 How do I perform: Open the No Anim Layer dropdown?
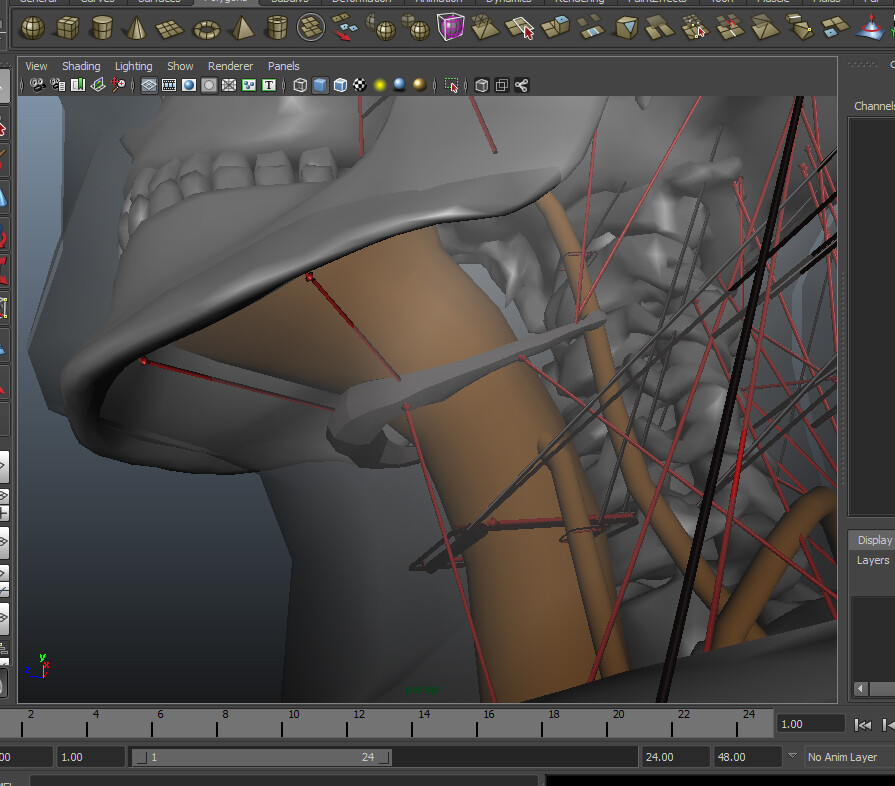pos(842,757)
